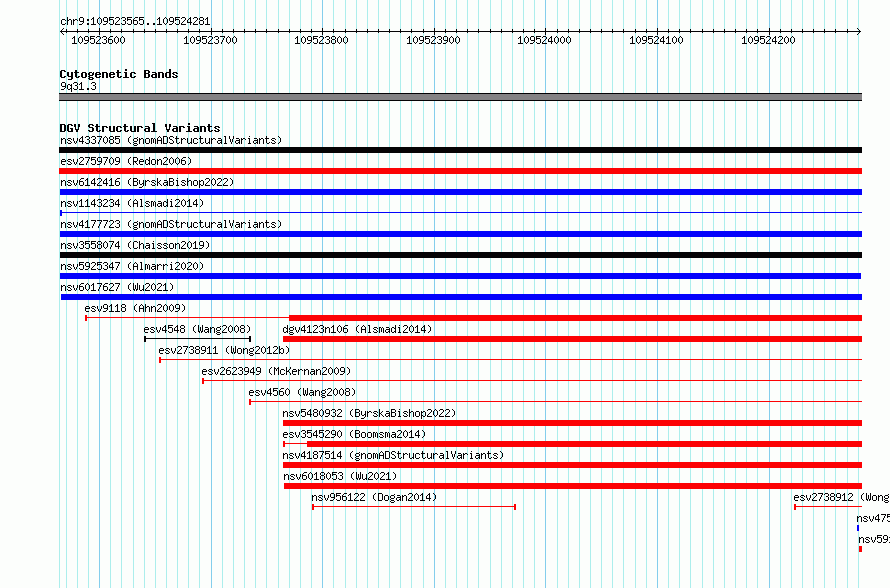890x588 pixels.
Task: Click the red bar under nsv4187514
Action: [572, 465]
